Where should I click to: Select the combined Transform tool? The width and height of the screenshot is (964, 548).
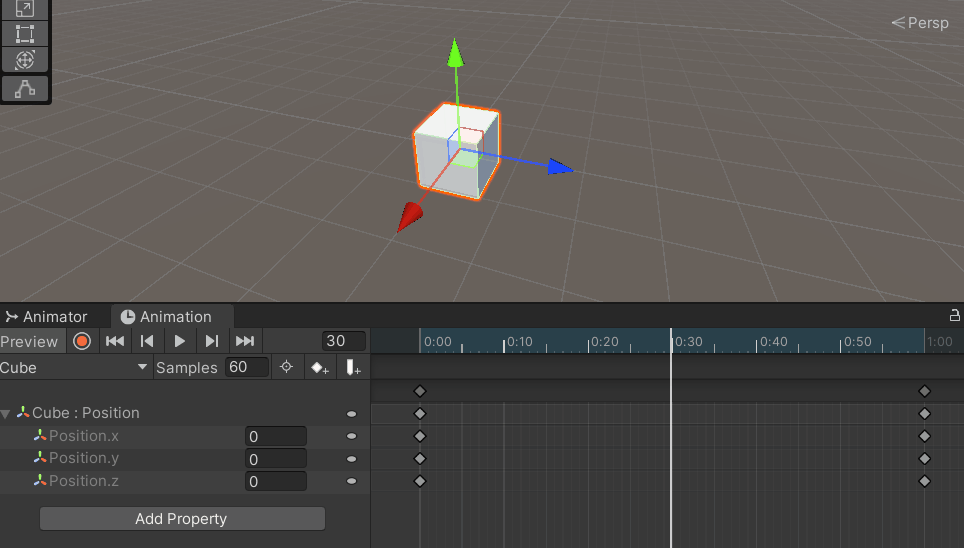pos(25,60)
